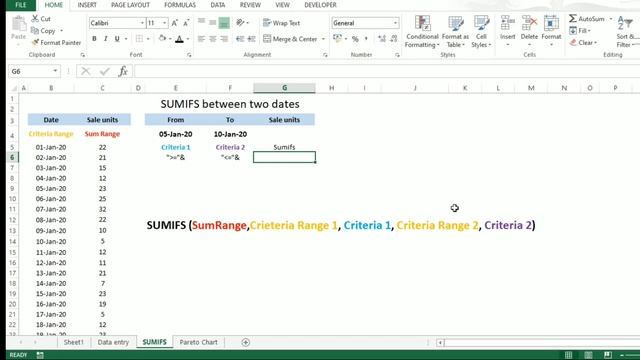
Task: Apply Percent Style
Action: click(x=355, y=39)
